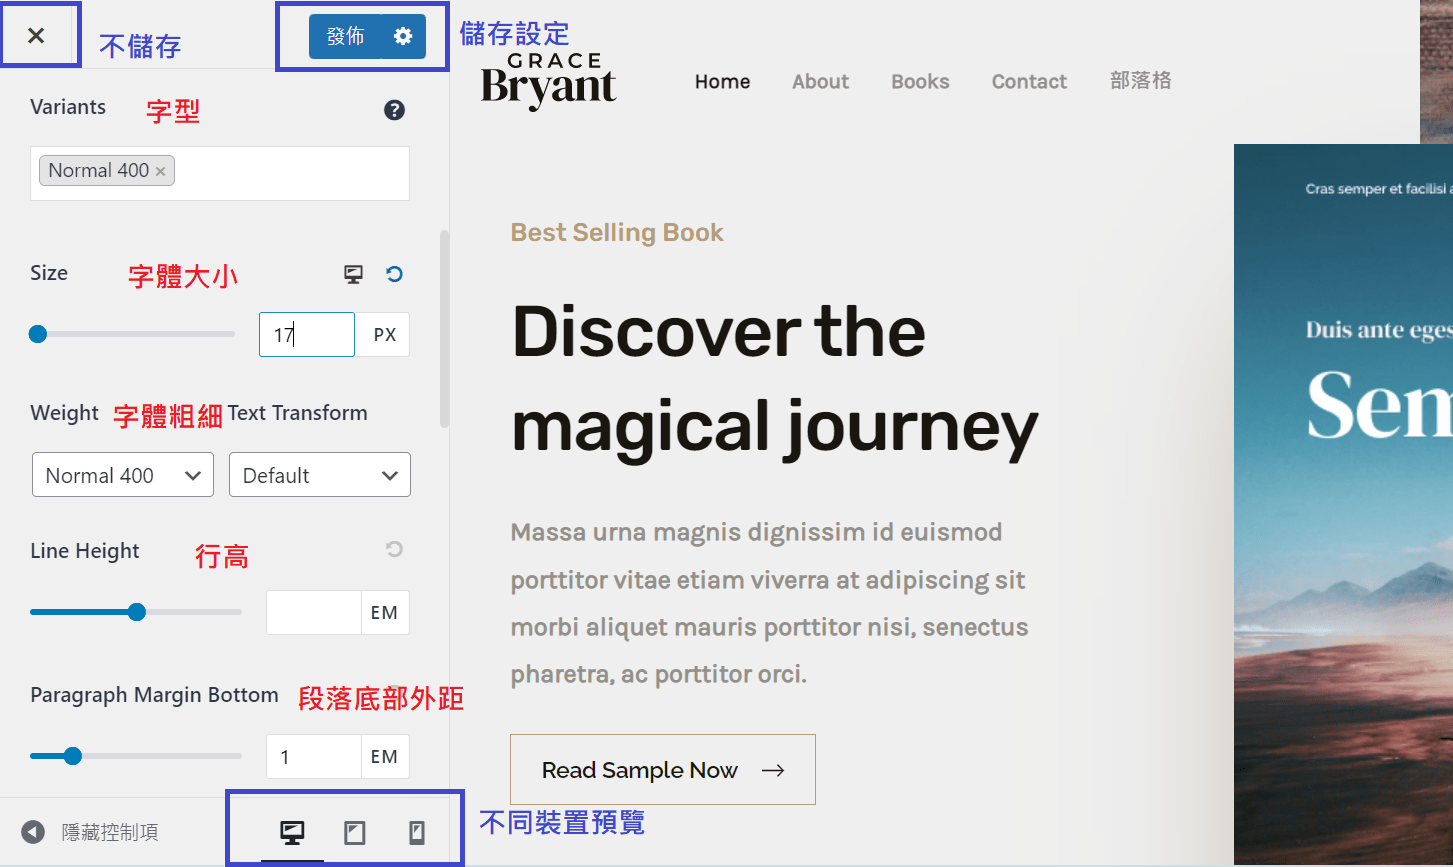
Task: Open publish settings gear icon
Action: pyautogui.click(x=403, y=37)
